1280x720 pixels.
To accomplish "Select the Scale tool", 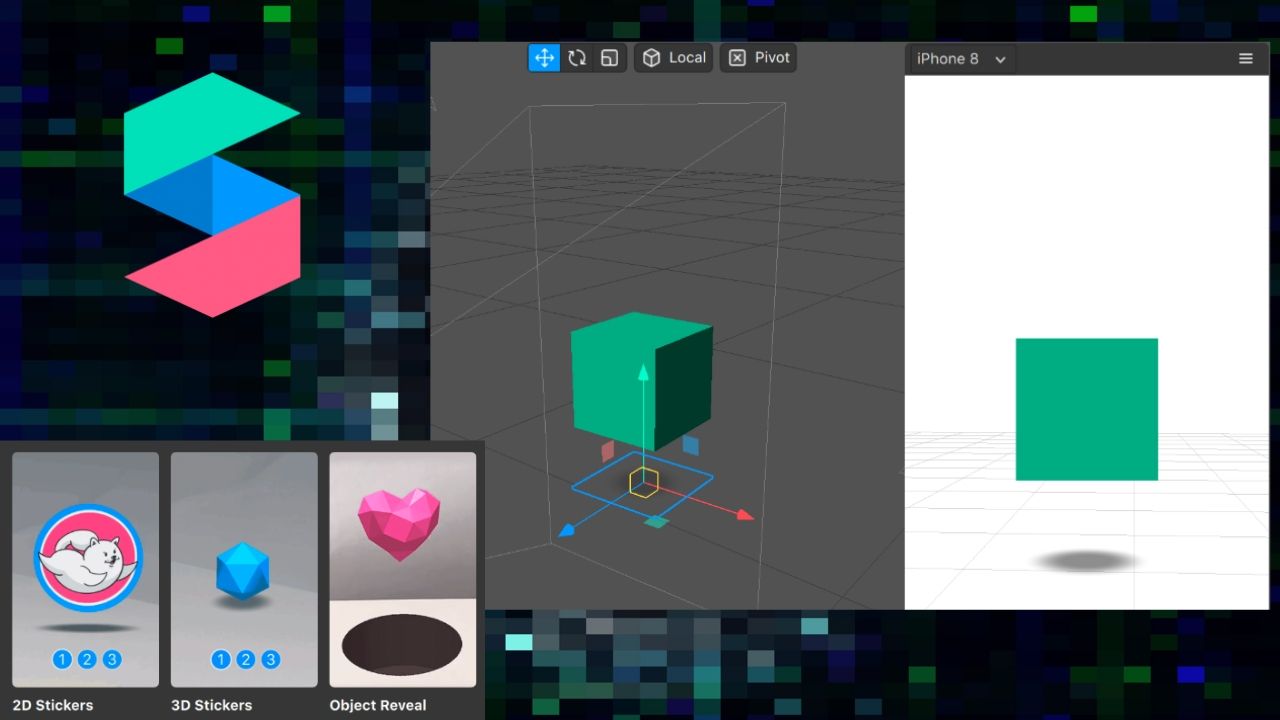I will click(609, 58).
